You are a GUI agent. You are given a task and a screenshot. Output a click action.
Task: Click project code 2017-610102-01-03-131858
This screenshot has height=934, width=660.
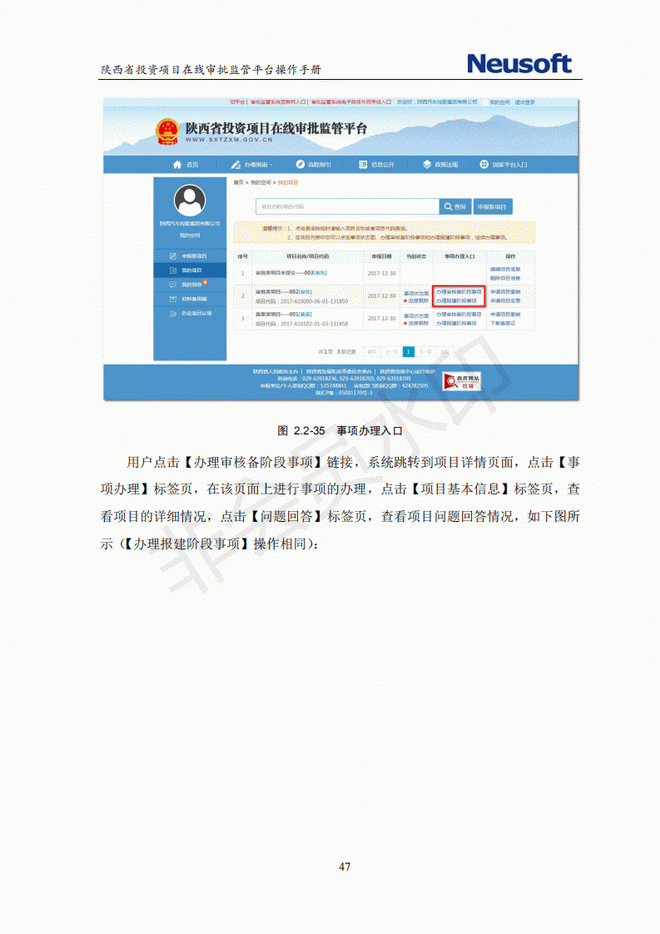[314, 323]
